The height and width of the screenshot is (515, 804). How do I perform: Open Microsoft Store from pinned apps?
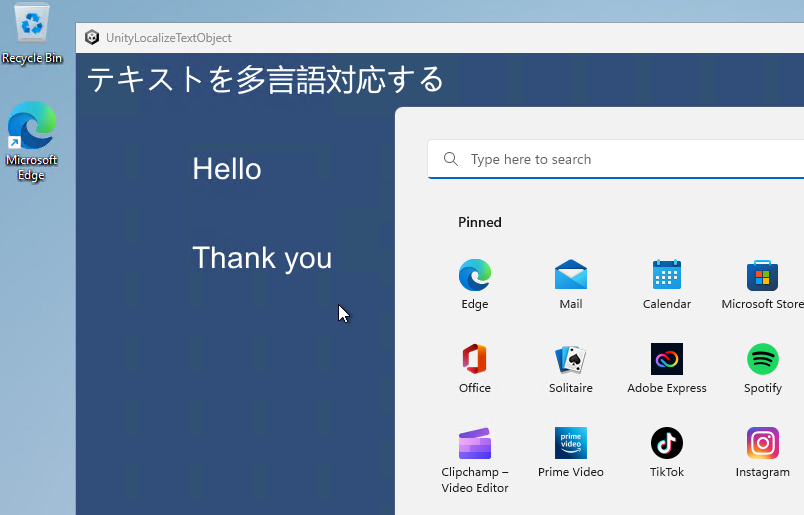pyautogui.click(x=762, y=285)
